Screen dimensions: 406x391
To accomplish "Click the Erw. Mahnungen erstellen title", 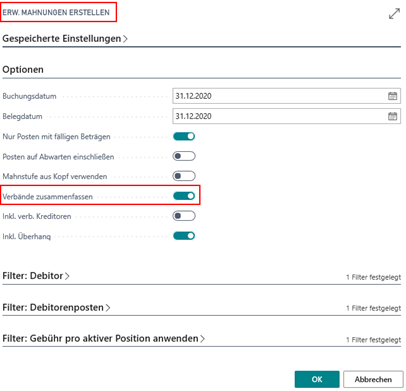I will click(56, 12).
